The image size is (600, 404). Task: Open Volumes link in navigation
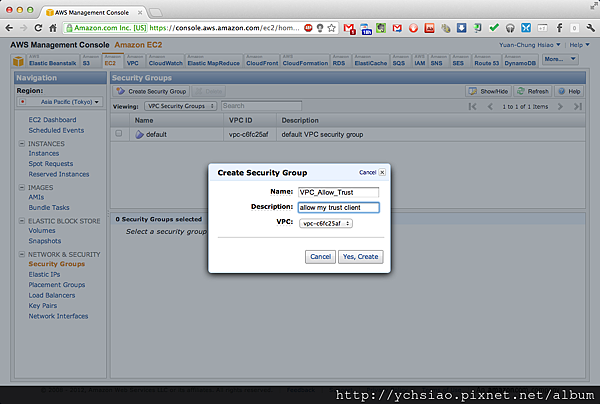42,231
